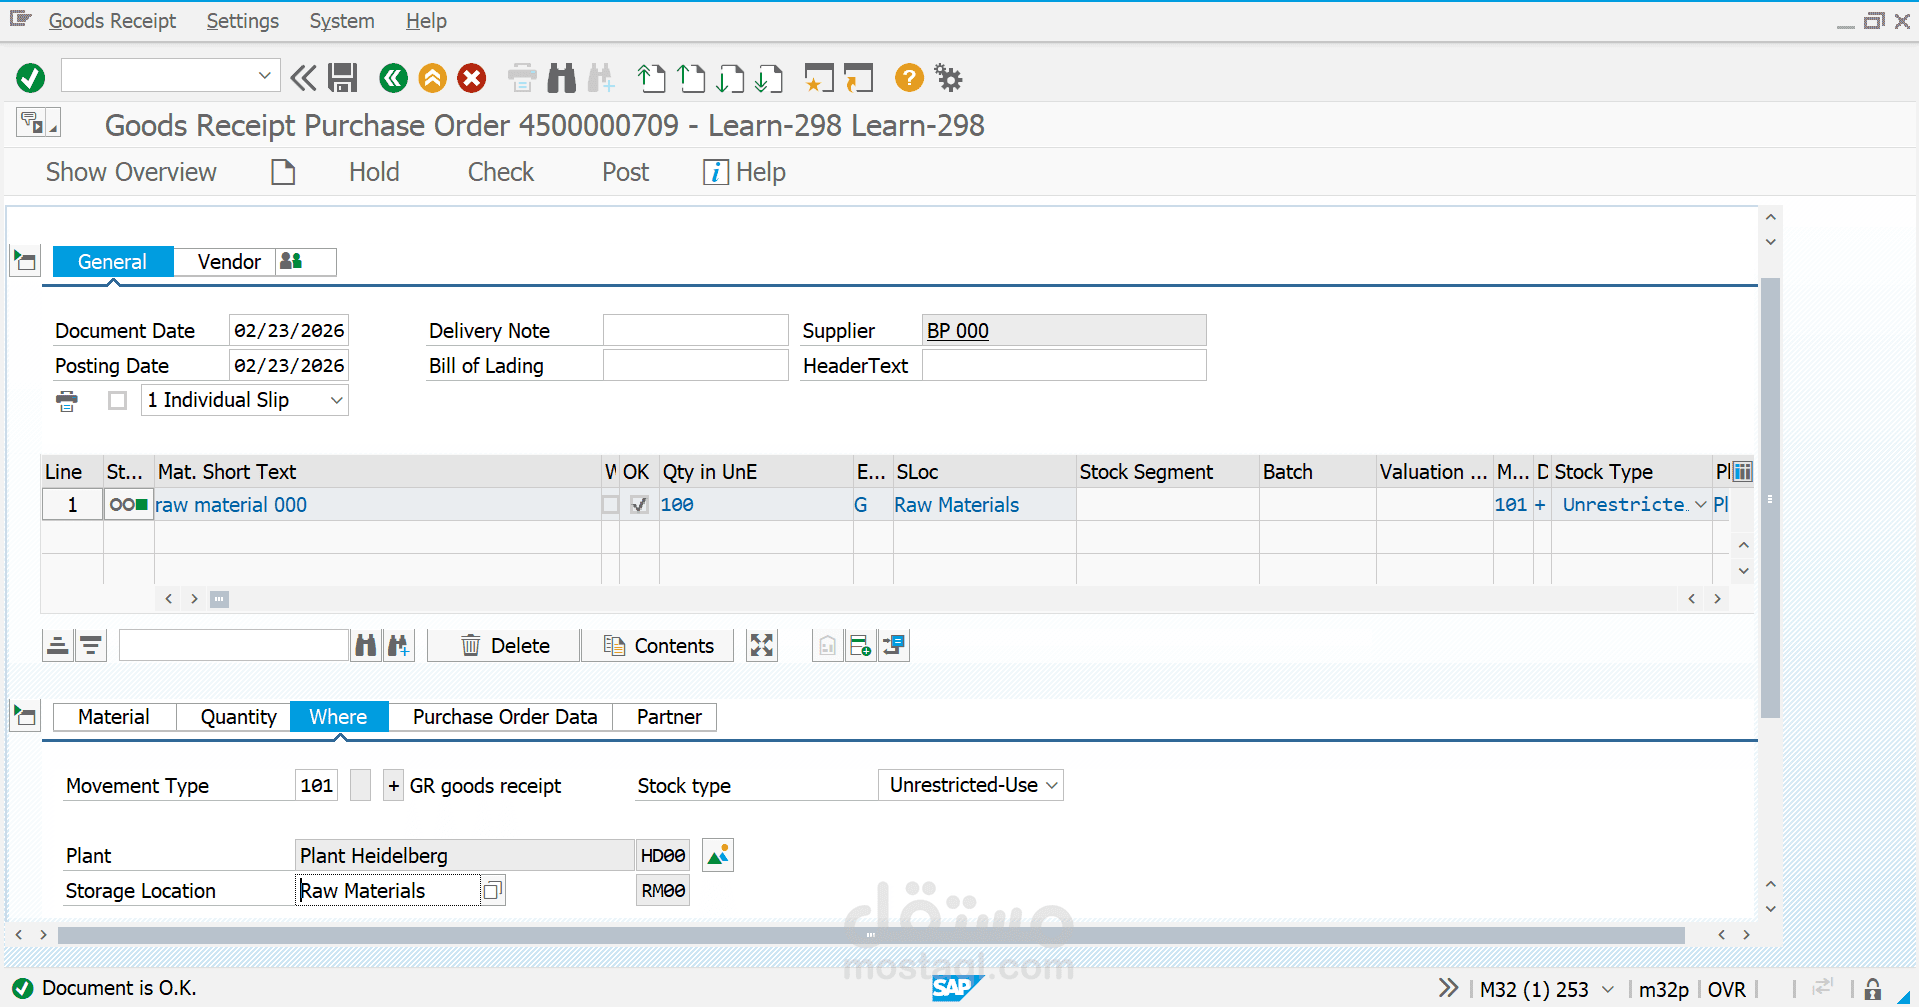
Task: Cancel the transaction with the red X icon
Action: click(x=471, y=77)
